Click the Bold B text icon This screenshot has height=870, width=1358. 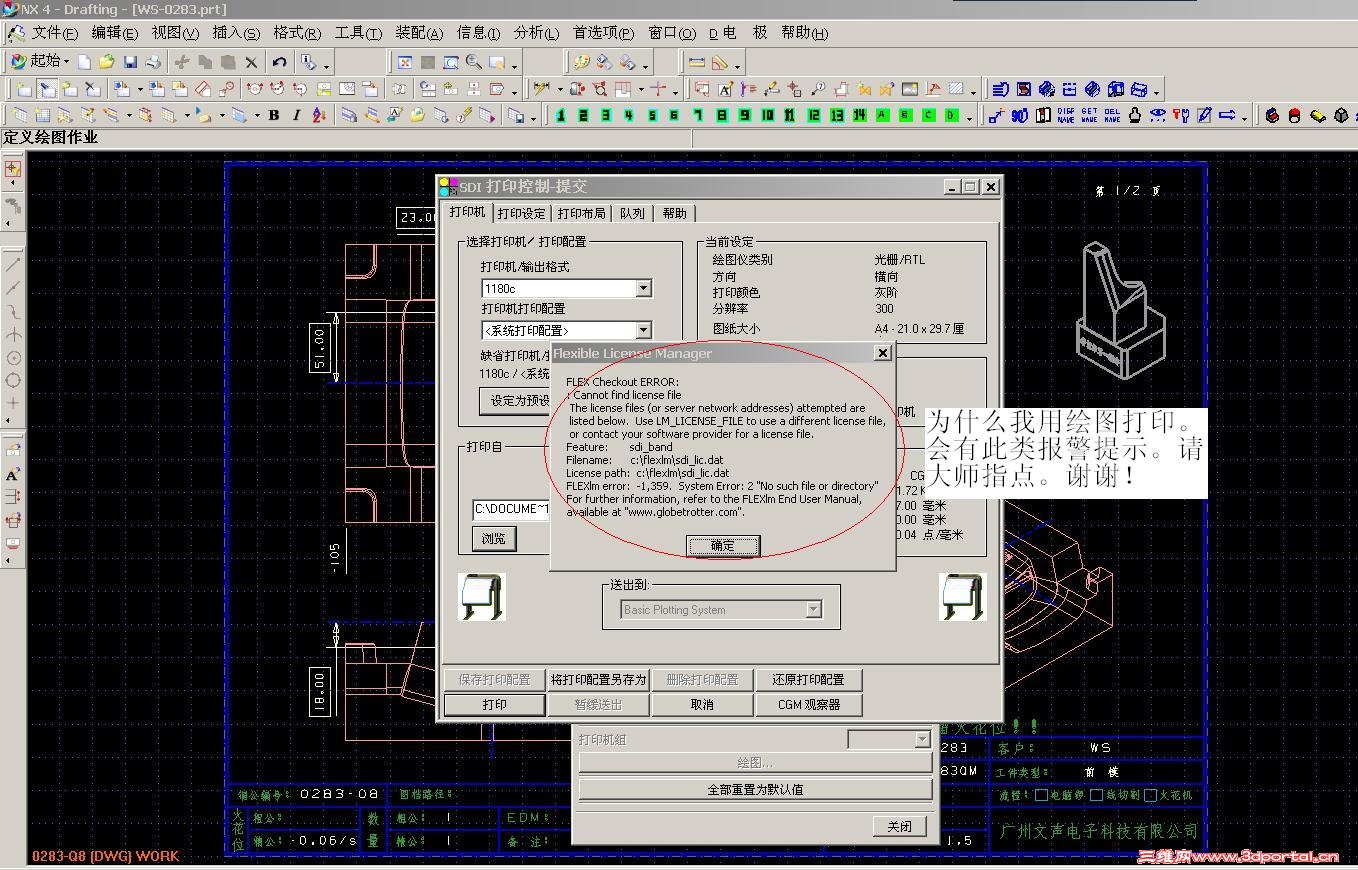(274, 115)
